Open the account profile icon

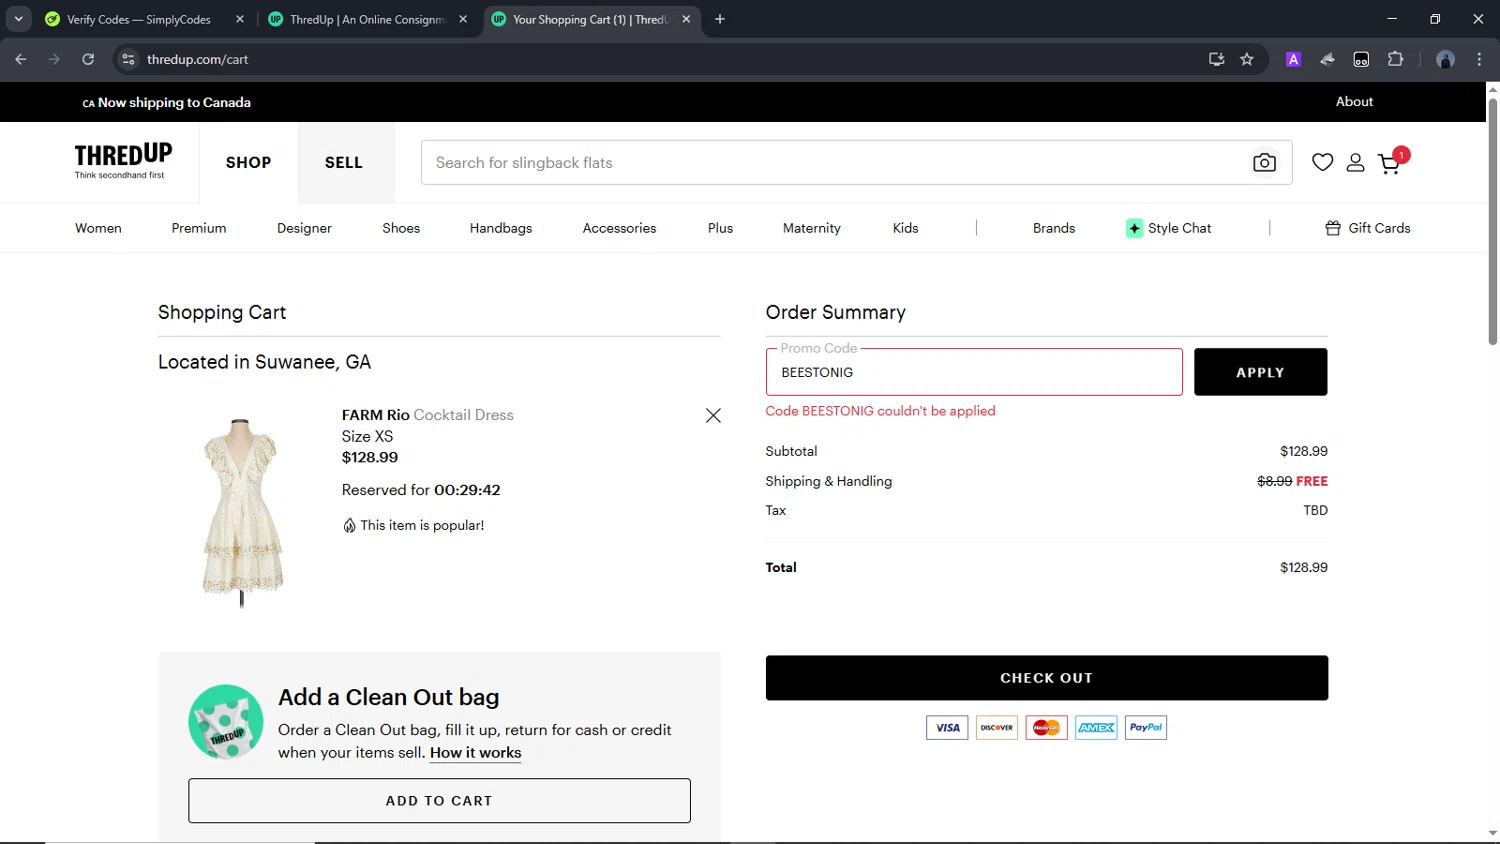click(1355, 162)
